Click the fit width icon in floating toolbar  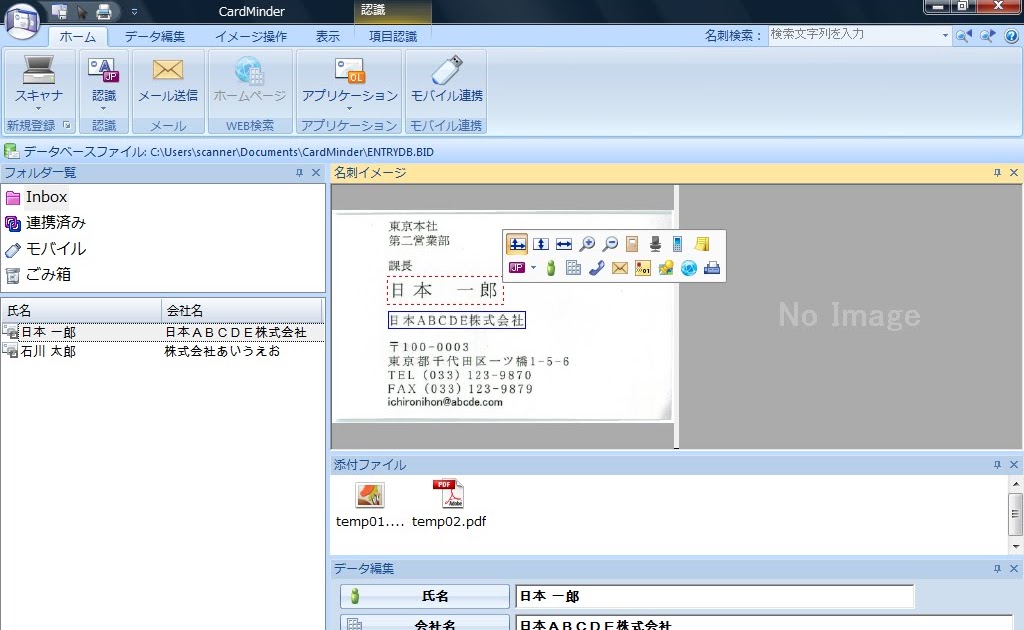point(564,244)
